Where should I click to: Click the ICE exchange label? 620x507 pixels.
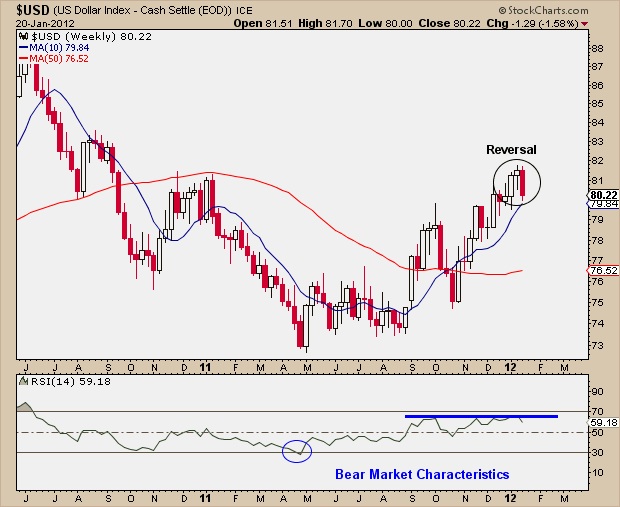tap(244, 10)
